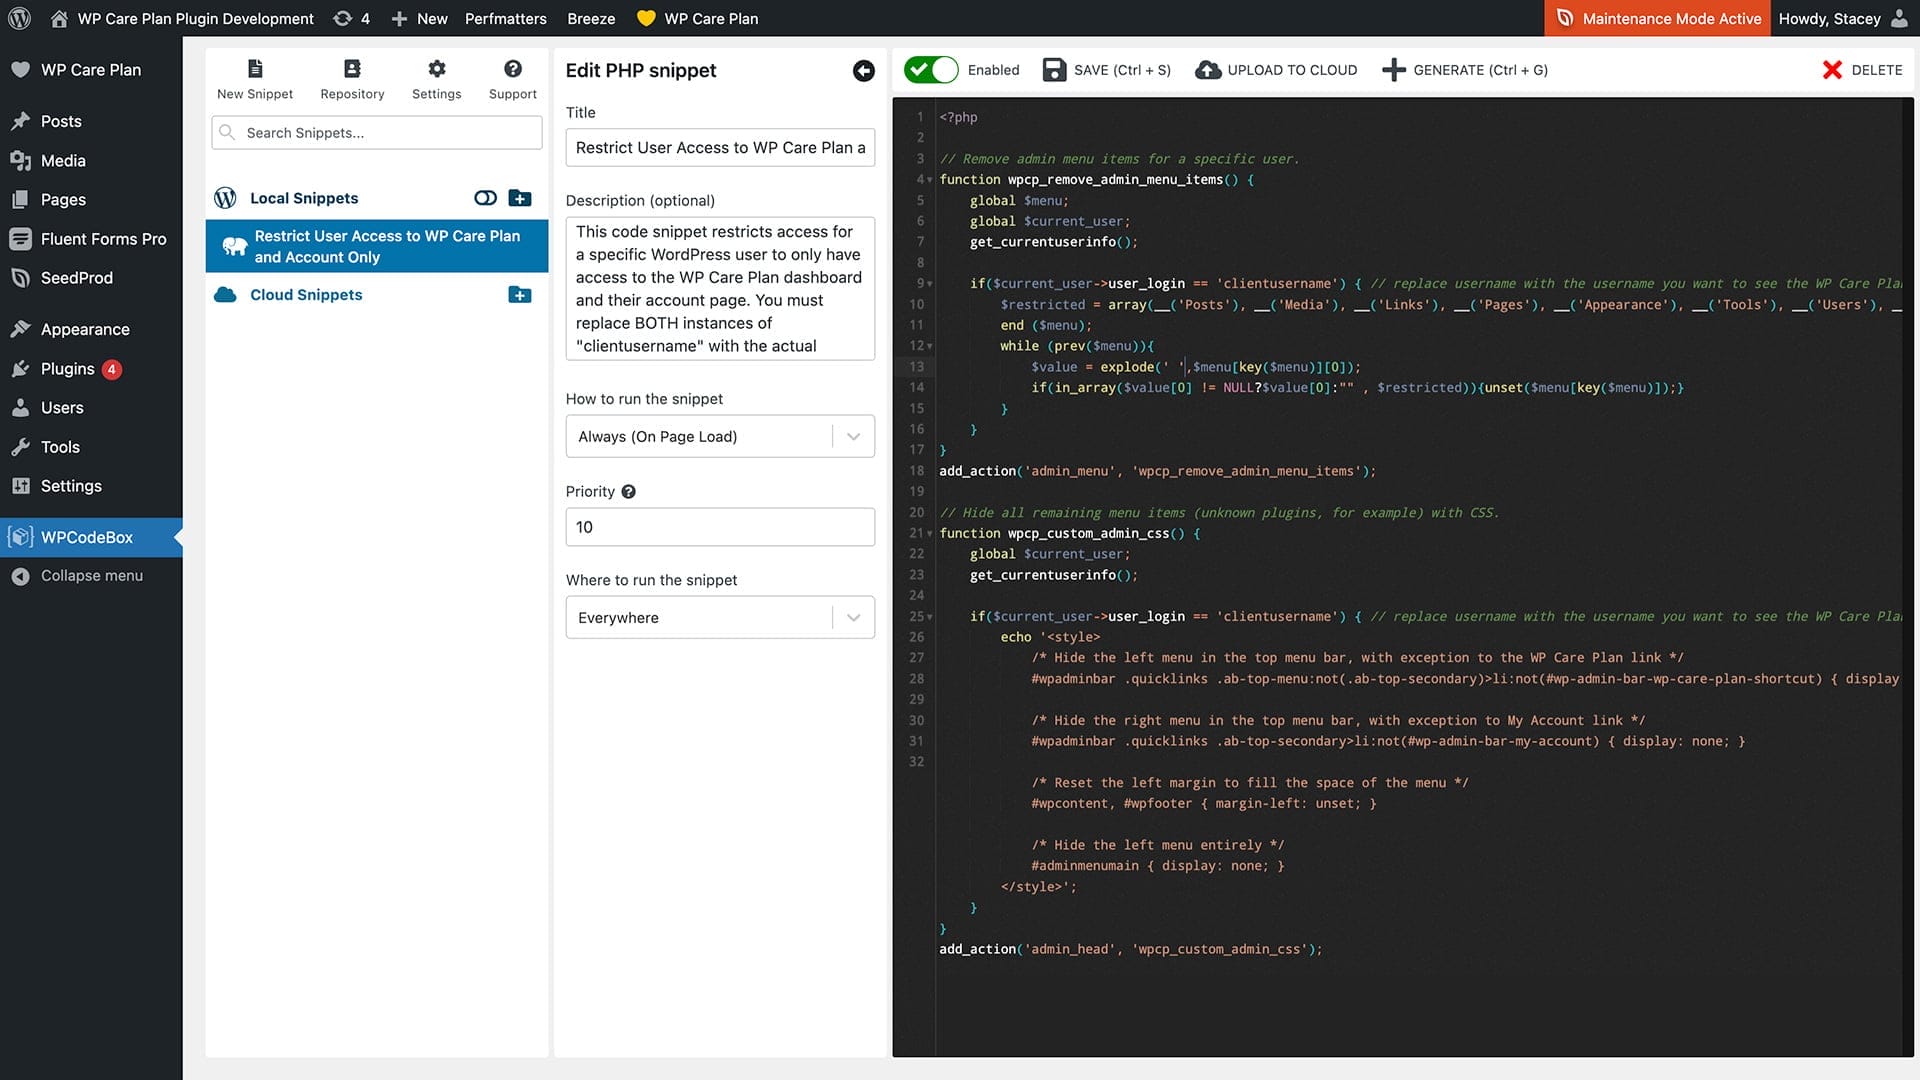Click the plus icon next to New
1920x1080 pixels.
coord(399,18)
